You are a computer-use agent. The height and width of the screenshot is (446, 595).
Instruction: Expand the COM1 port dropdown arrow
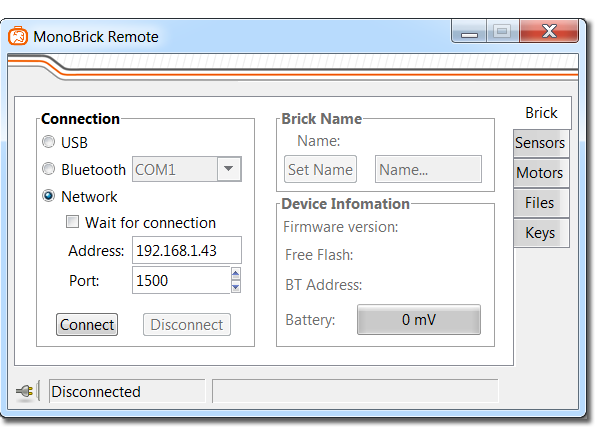pos(228,169)
